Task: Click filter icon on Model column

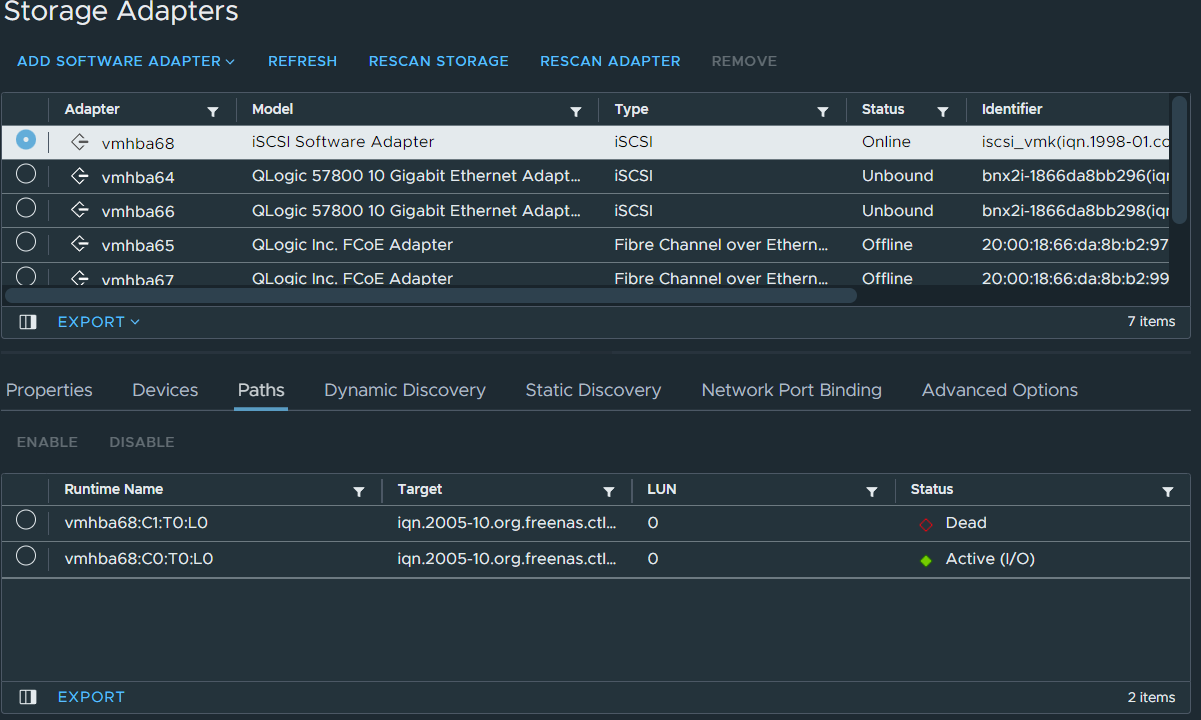Action: pos(576,111)
